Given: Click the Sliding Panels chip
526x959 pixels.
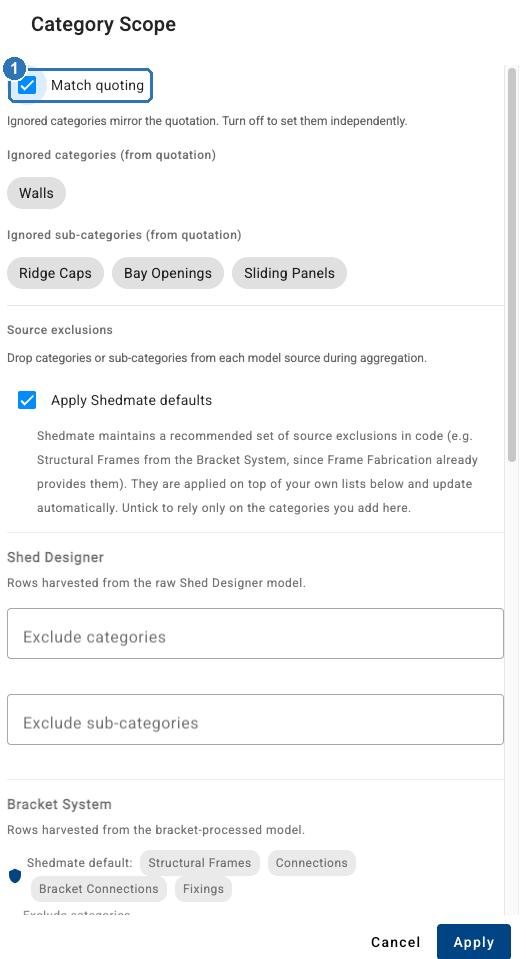Looking at the screenshot, I should pyautogui.click(x=289, y=273).
